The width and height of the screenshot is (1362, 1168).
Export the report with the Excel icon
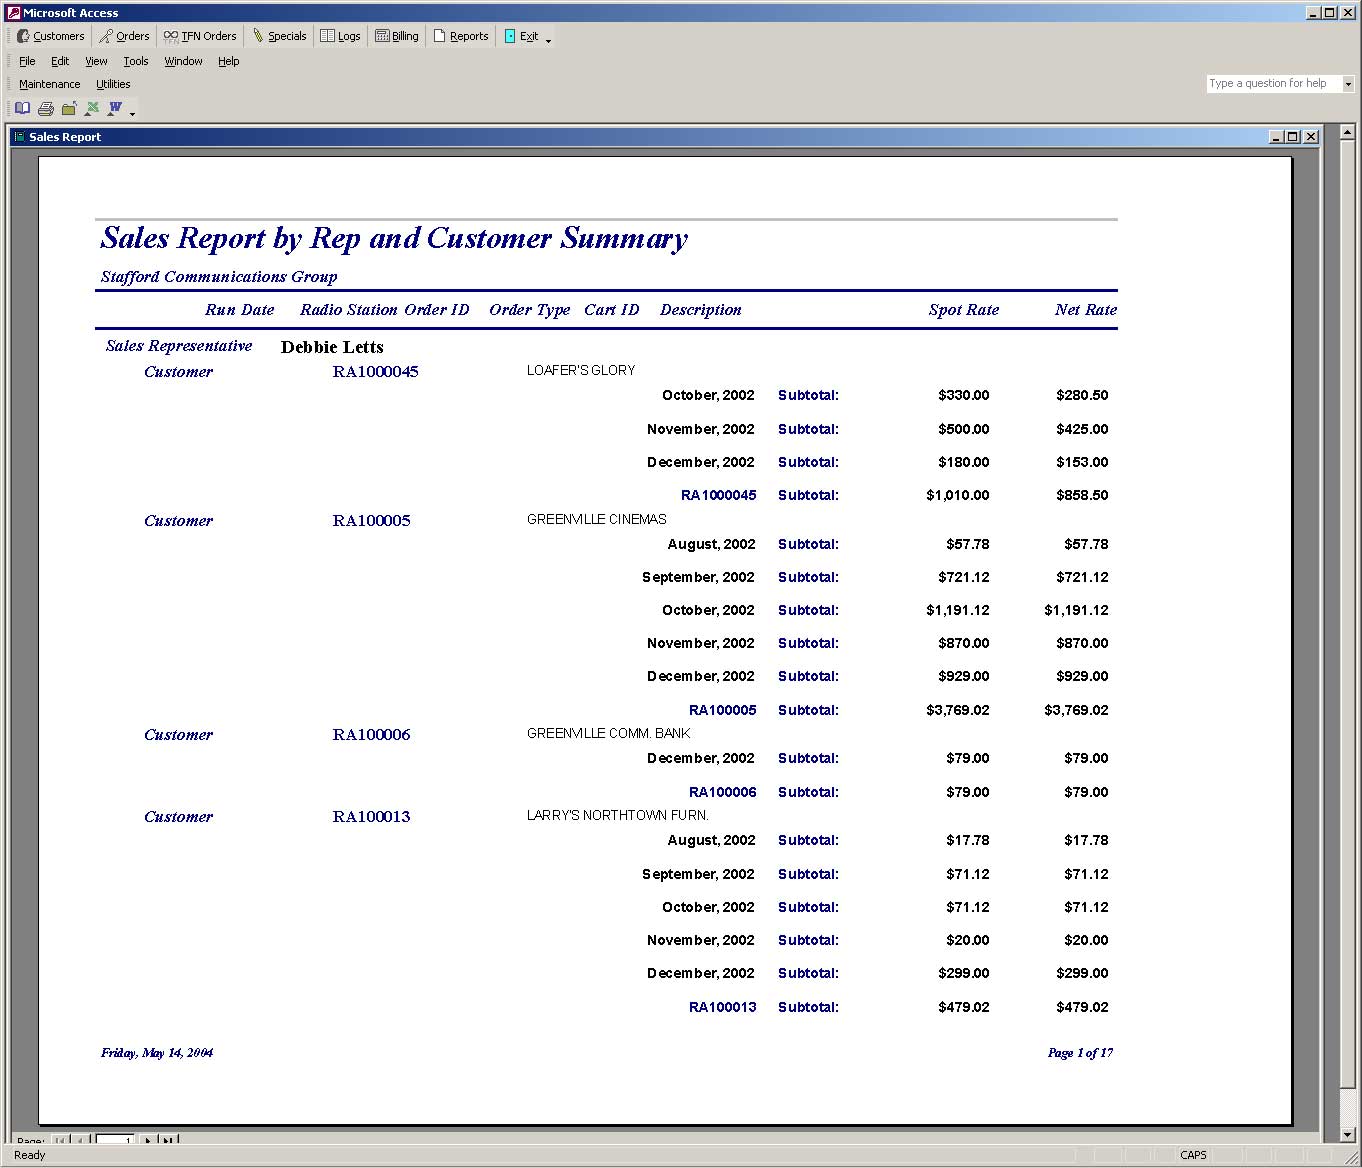92,108
